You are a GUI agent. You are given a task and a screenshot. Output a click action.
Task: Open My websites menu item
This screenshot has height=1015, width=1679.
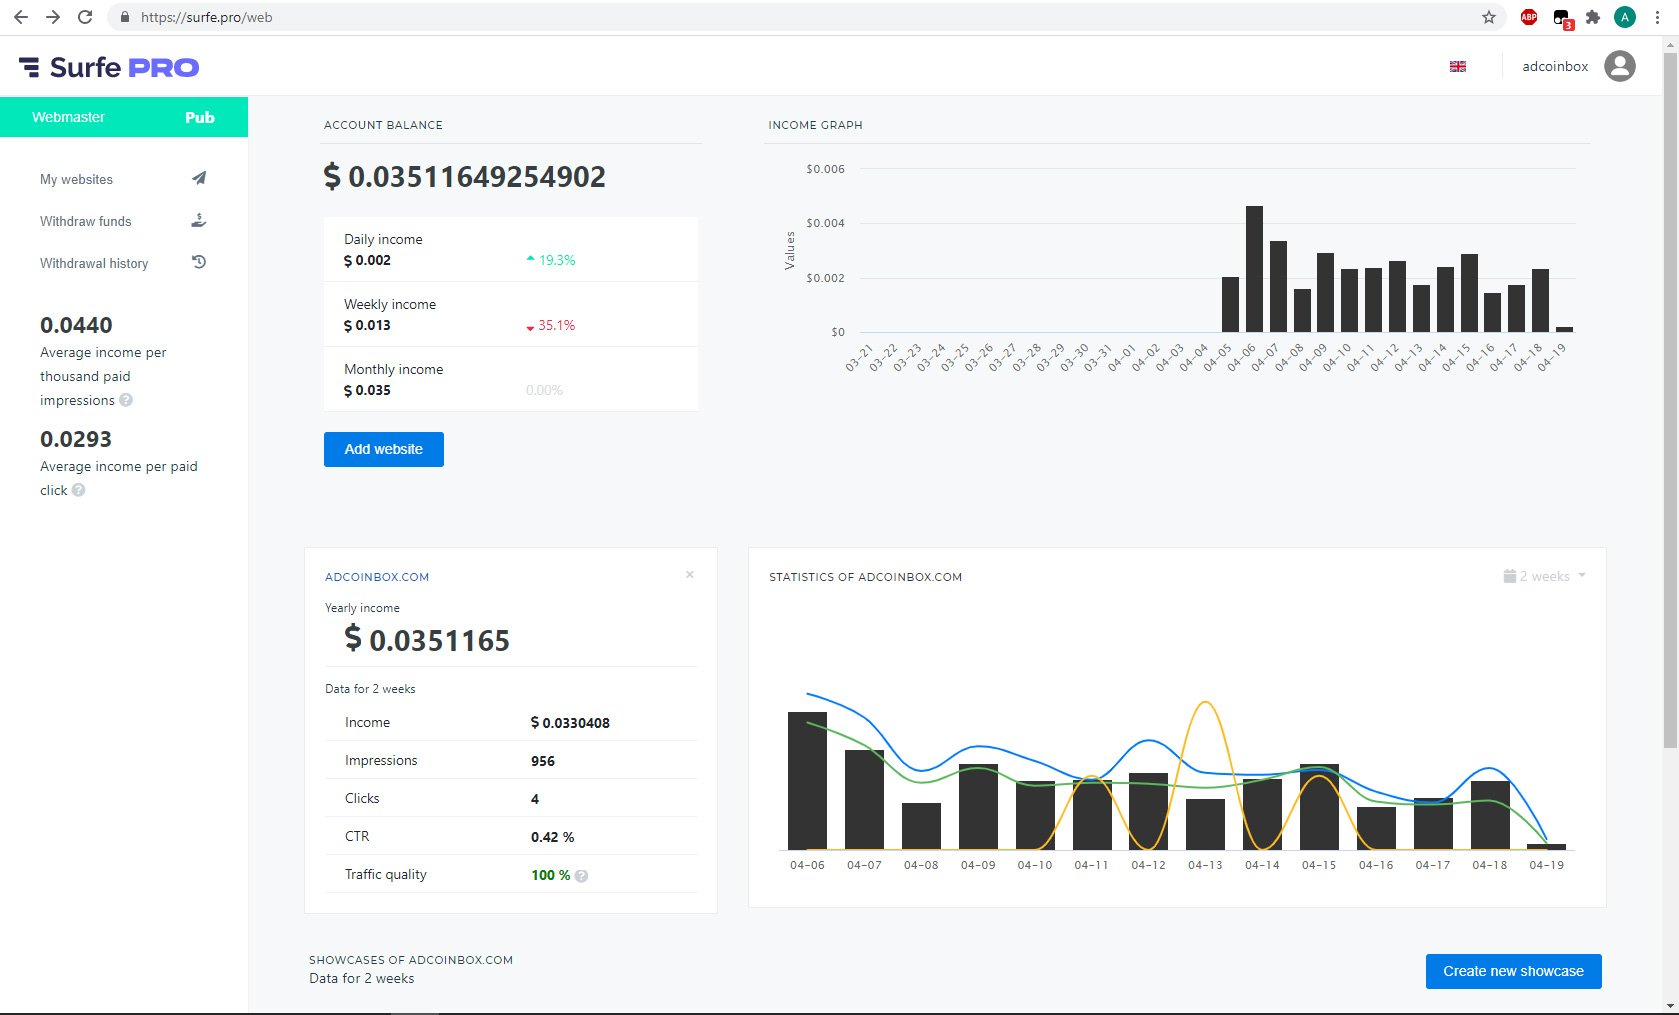76,179
